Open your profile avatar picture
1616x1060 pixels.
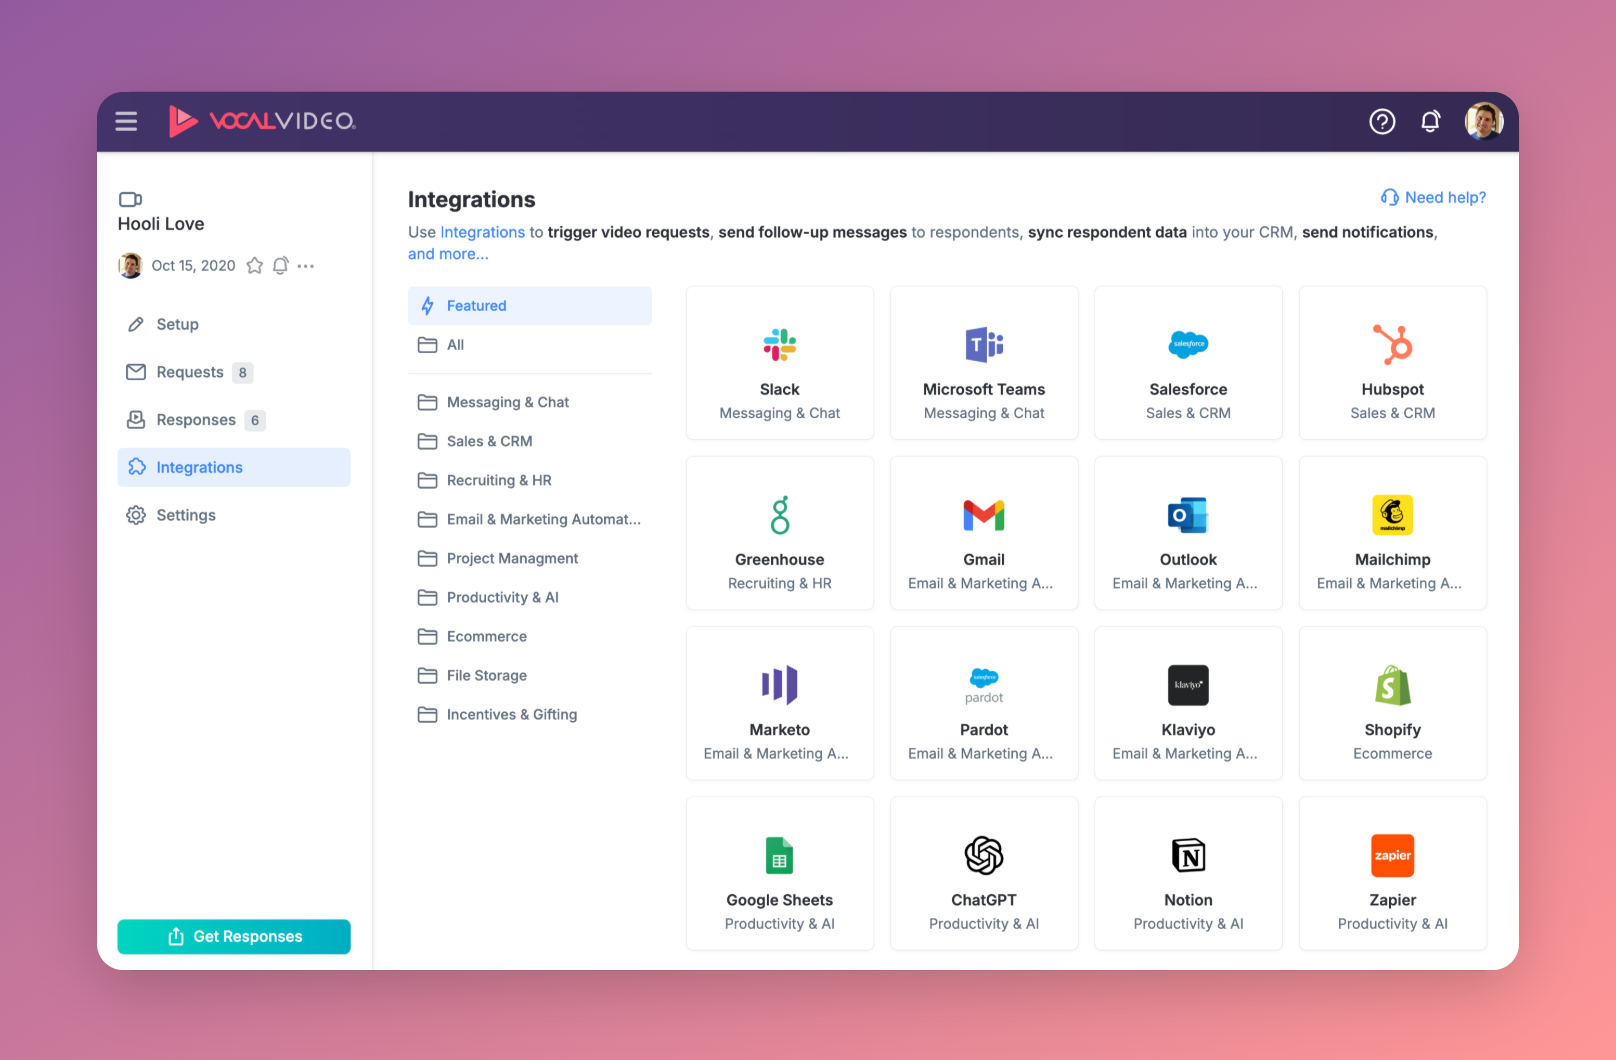pos(1484,121)
